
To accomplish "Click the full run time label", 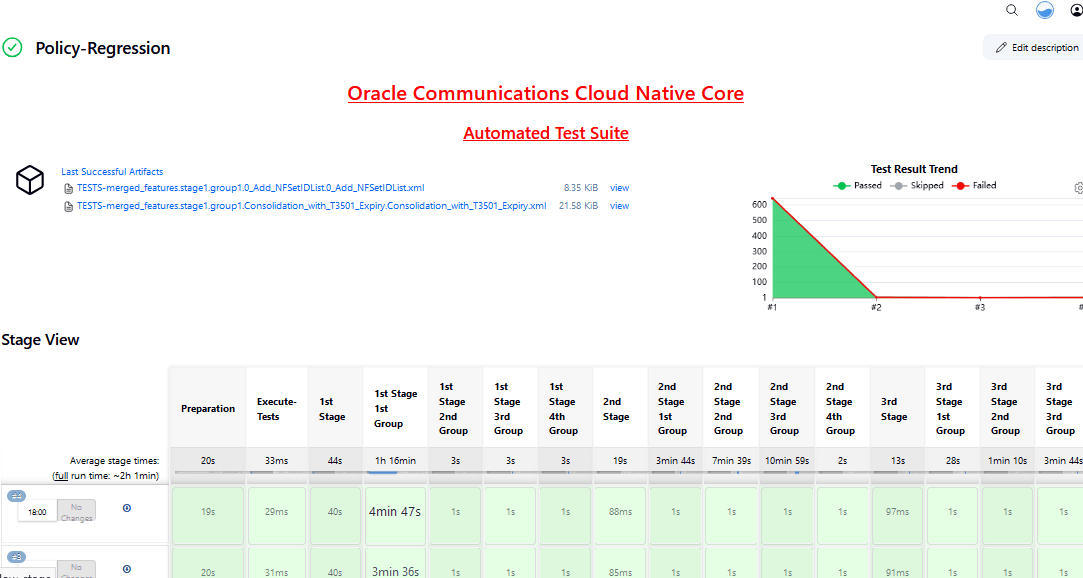I will click(106, 476).
